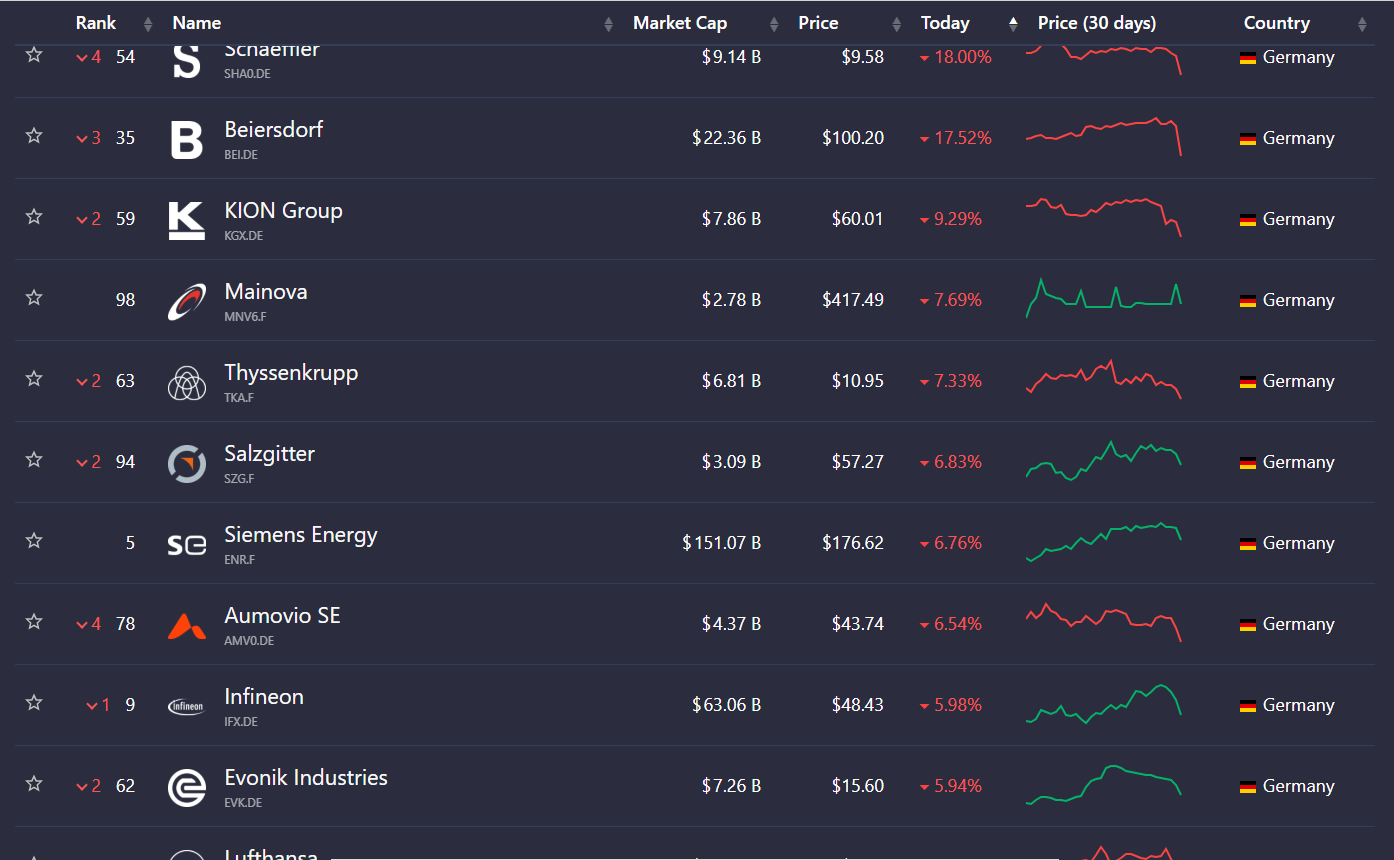Click the German flag in Mainova row

point(1248,301)
